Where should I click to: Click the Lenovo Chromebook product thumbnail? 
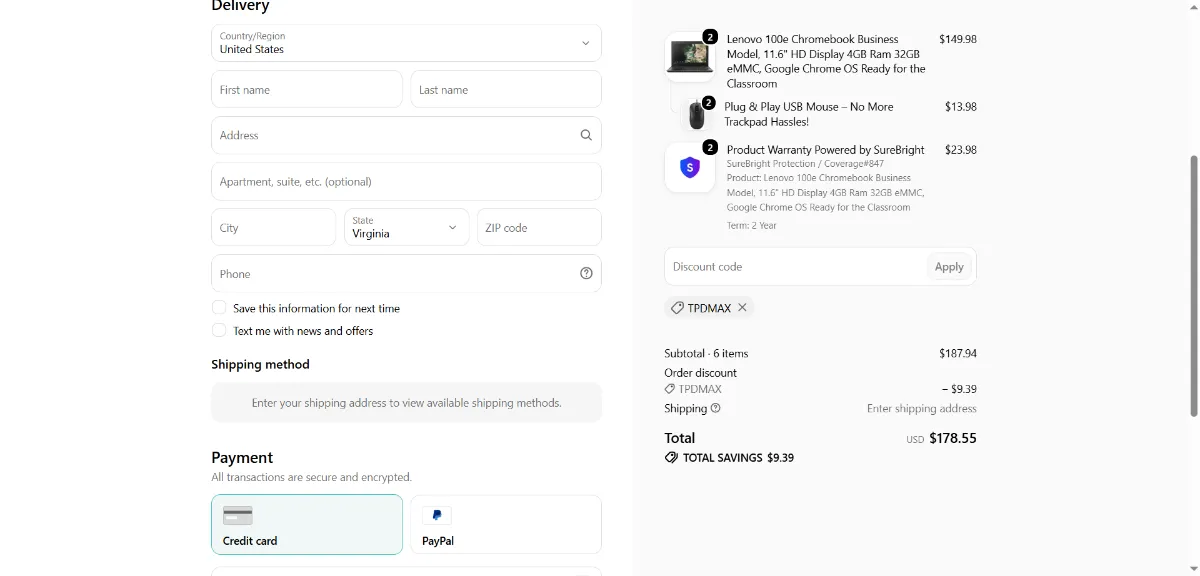[690, 58]
